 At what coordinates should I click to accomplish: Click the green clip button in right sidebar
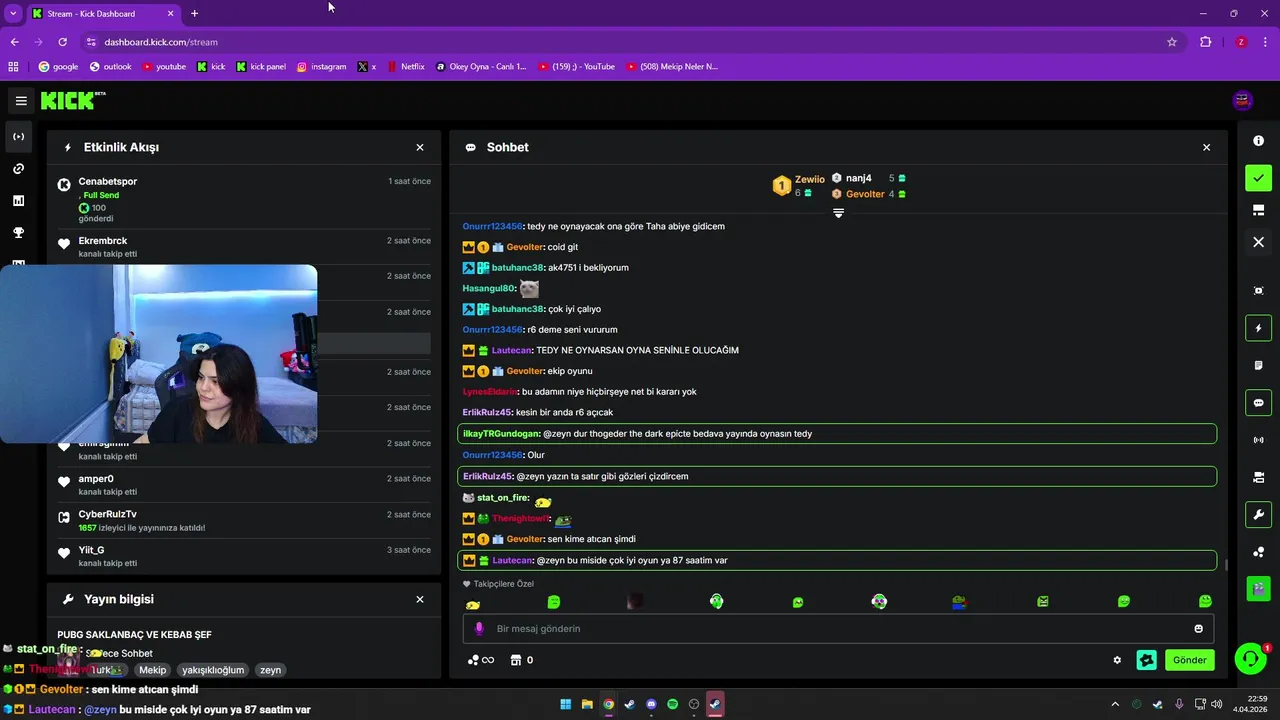point(1258,589)
